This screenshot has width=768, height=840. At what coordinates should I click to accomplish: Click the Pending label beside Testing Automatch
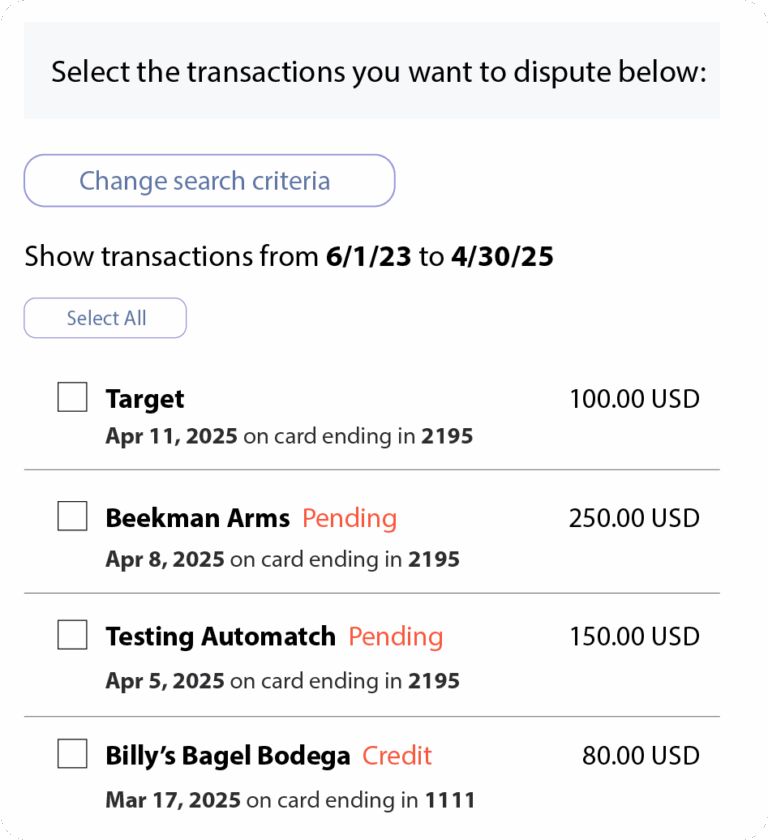click(396, 638)
